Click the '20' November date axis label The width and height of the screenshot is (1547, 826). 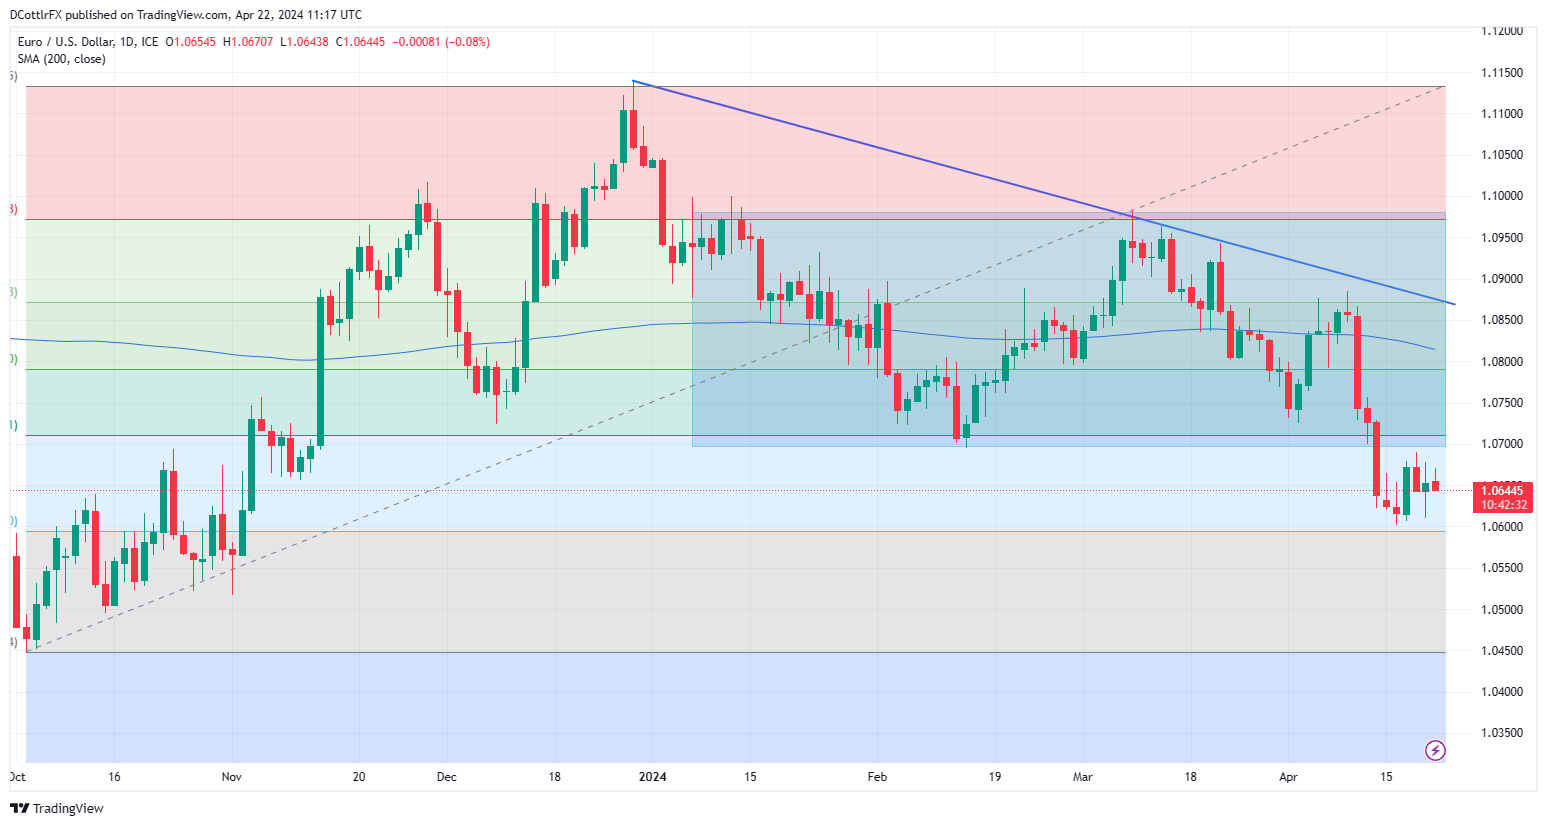click(x=359, y=777)
